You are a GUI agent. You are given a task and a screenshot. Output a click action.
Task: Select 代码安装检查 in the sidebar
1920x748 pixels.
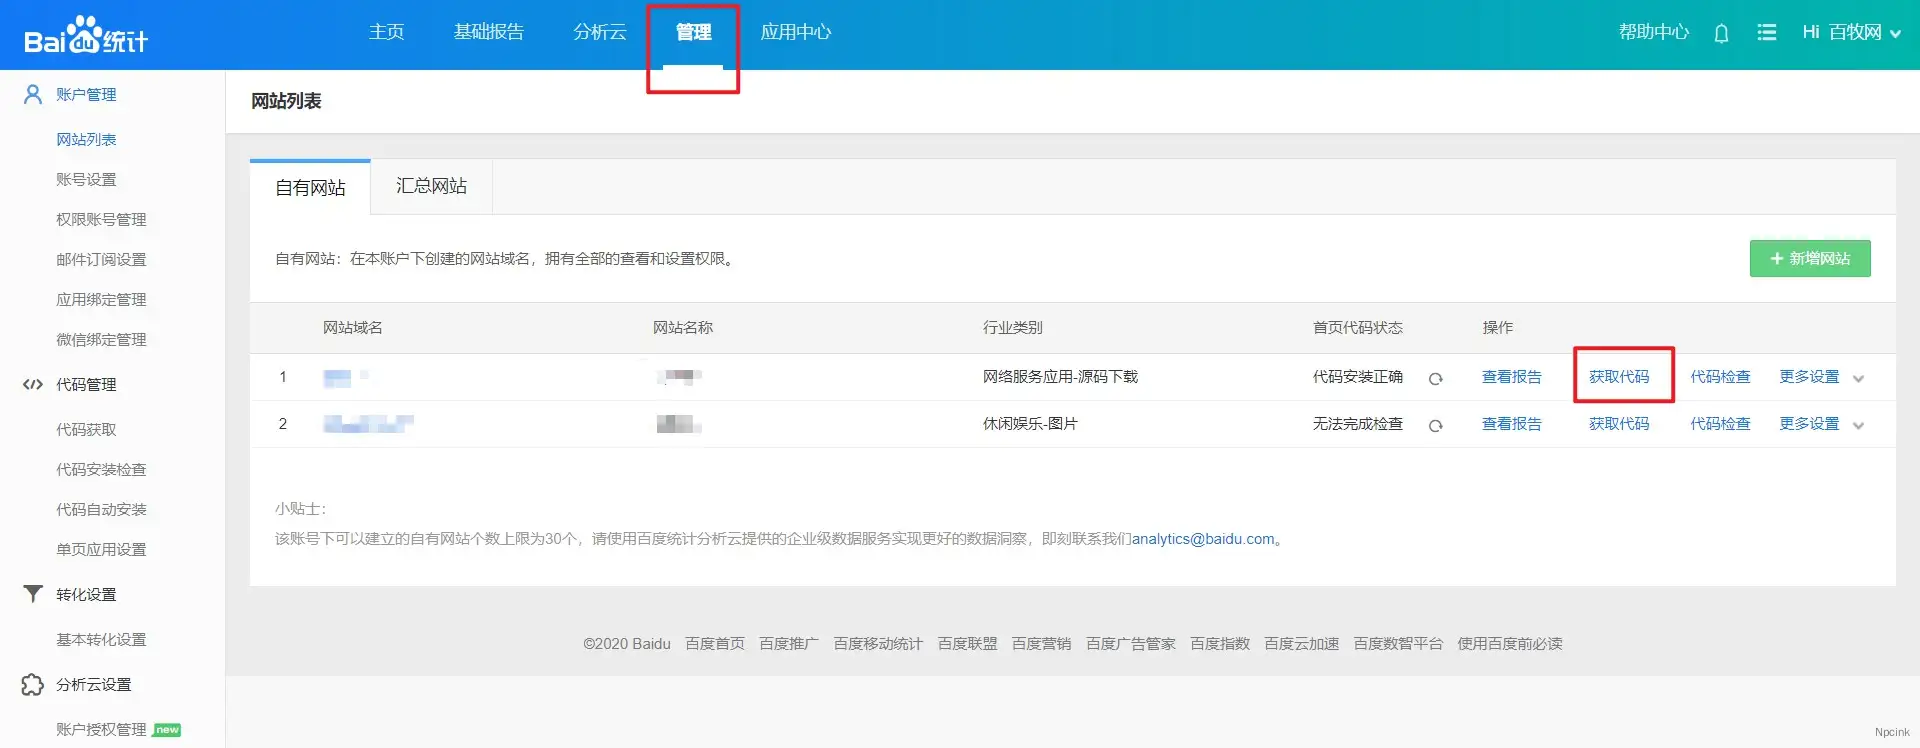click(x=101, y=470)
